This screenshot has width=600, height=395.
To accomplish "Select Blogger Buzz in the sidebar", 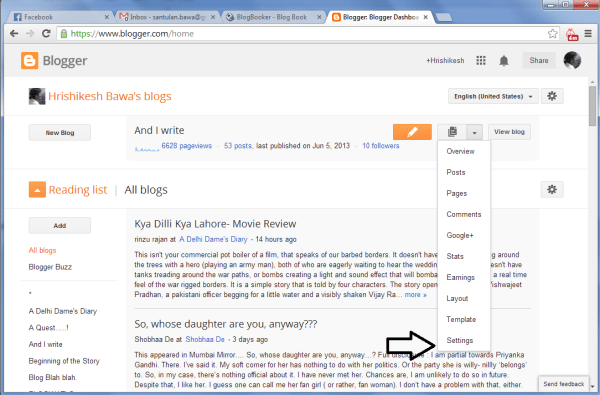I will [50, 267].
